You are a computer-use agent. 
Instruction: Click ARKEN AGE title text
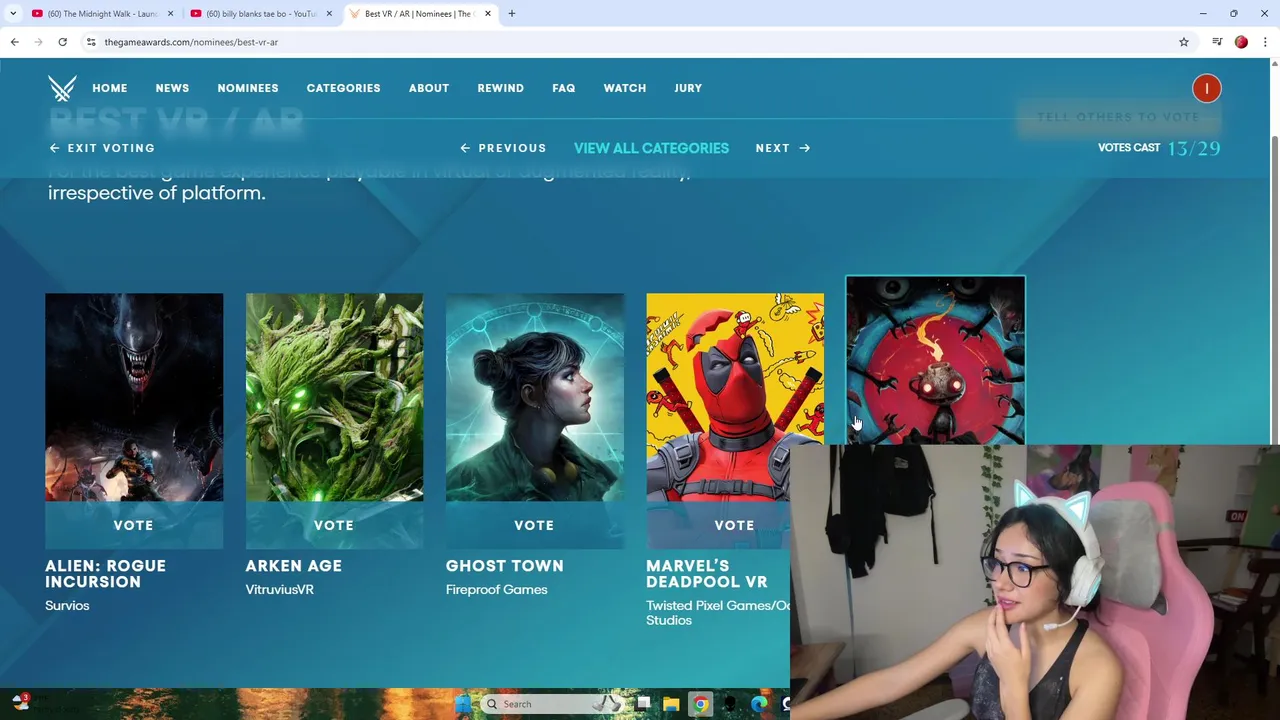pyautogui.click(x=294, y=566)
